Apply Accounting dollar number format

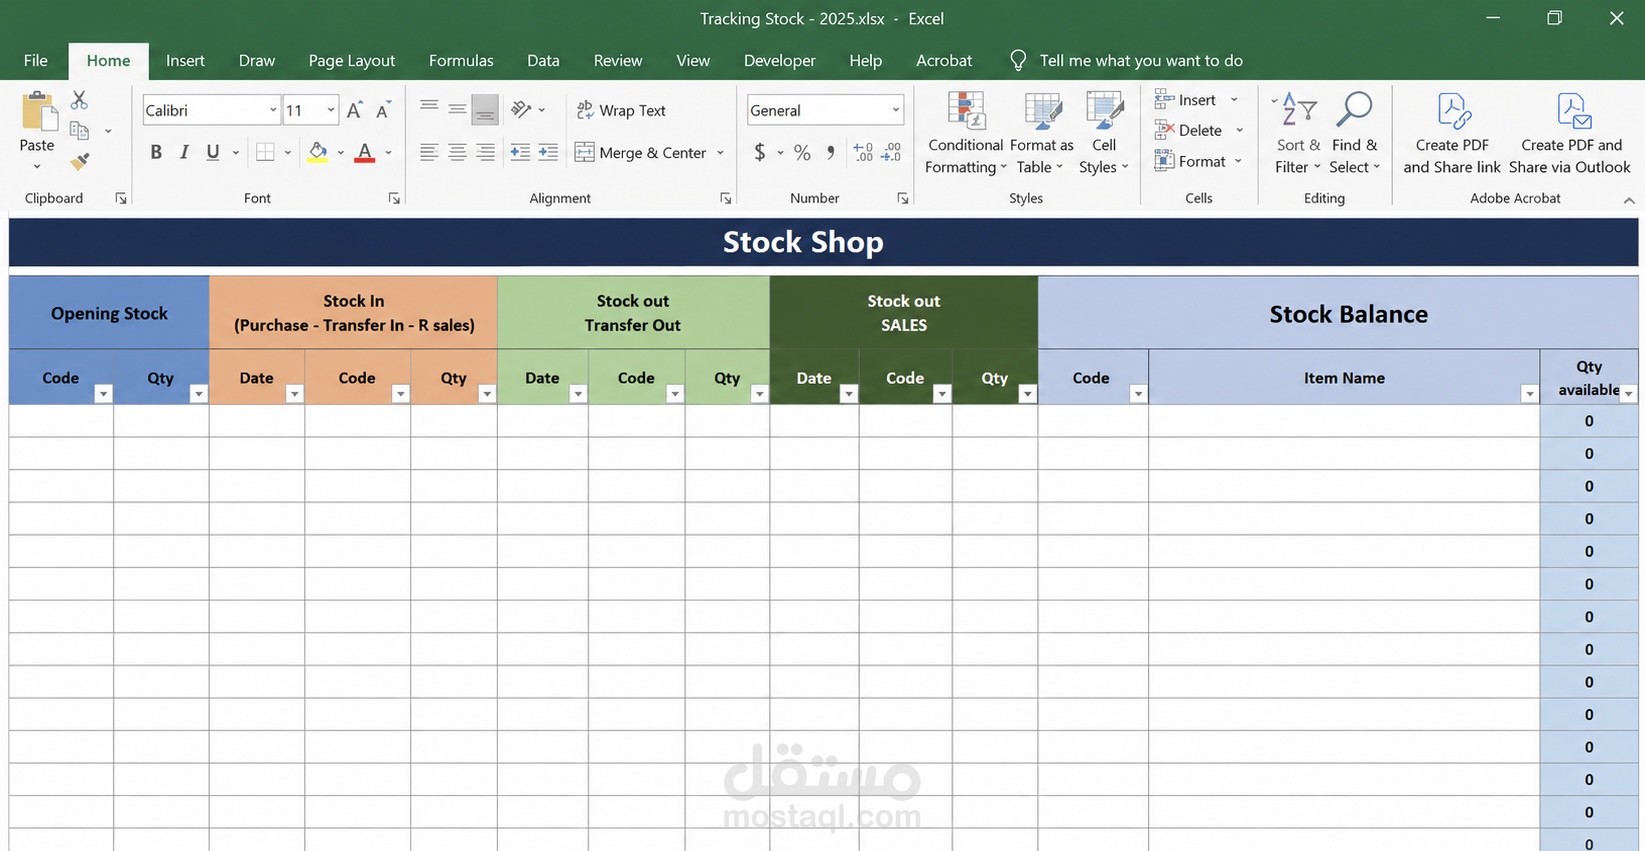point(760,152)
